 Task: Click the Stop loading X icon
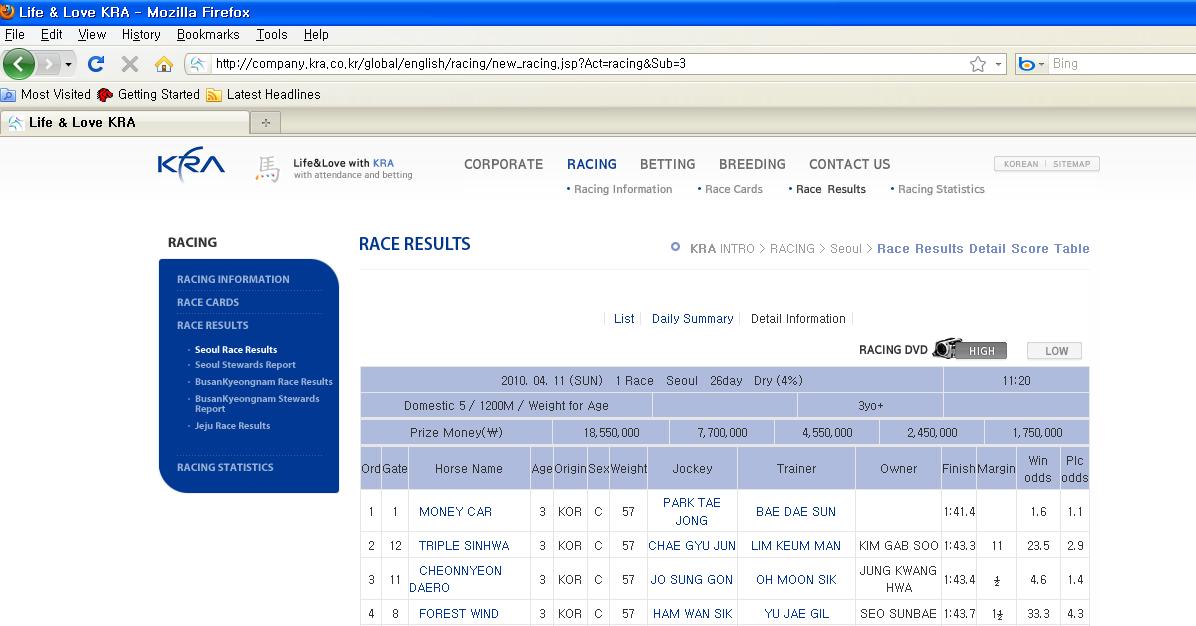point(129,64)
